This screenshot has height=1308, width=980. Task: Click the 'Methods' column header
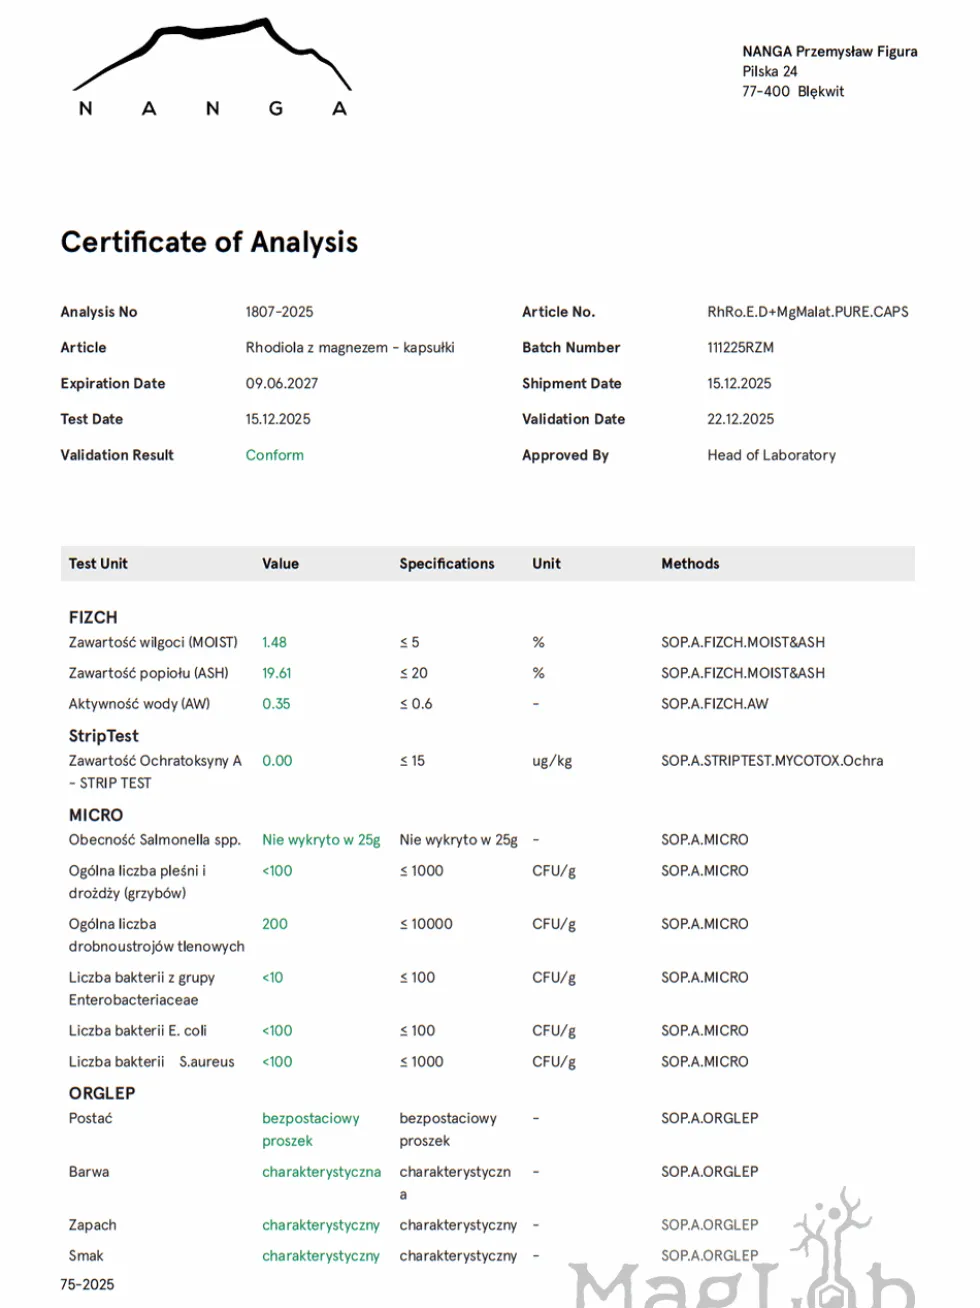(690, 564)
